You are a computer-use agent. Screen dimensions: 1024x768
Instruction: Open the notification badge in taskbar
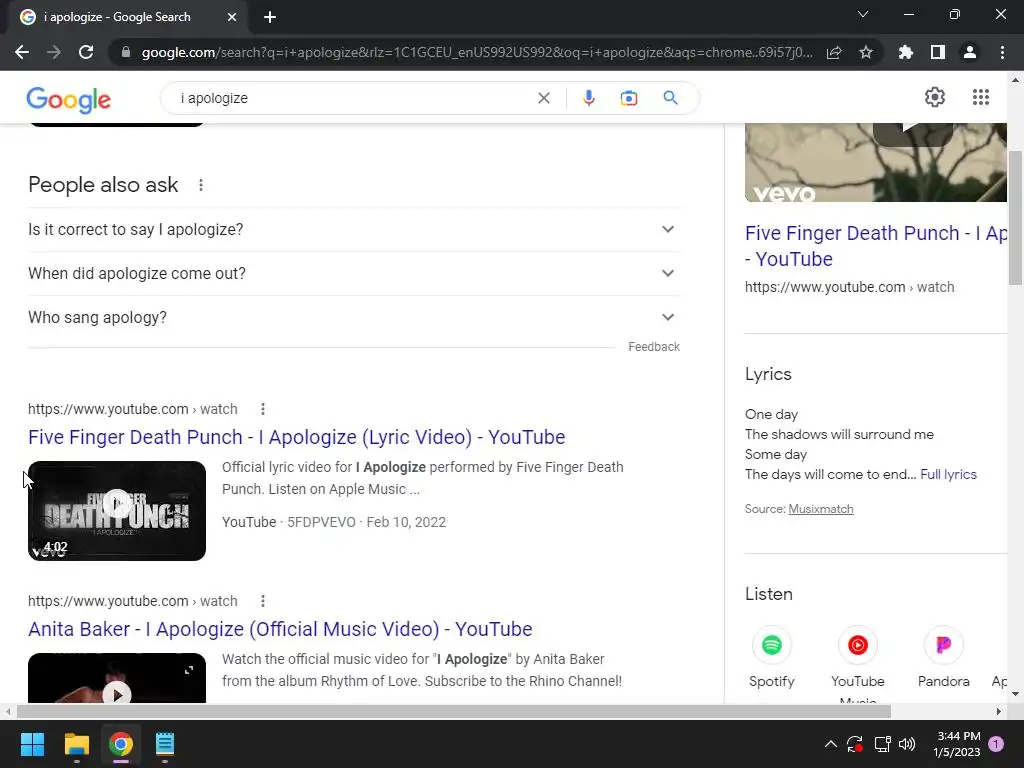[996, 744]
